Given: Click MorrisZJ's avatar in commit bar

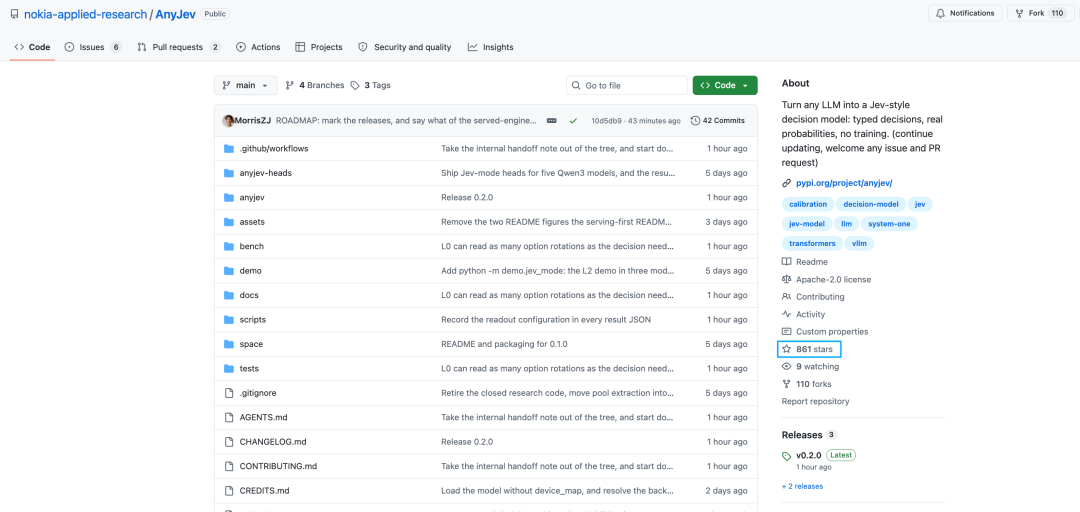Looking at the screenshot, I should 228,121.
